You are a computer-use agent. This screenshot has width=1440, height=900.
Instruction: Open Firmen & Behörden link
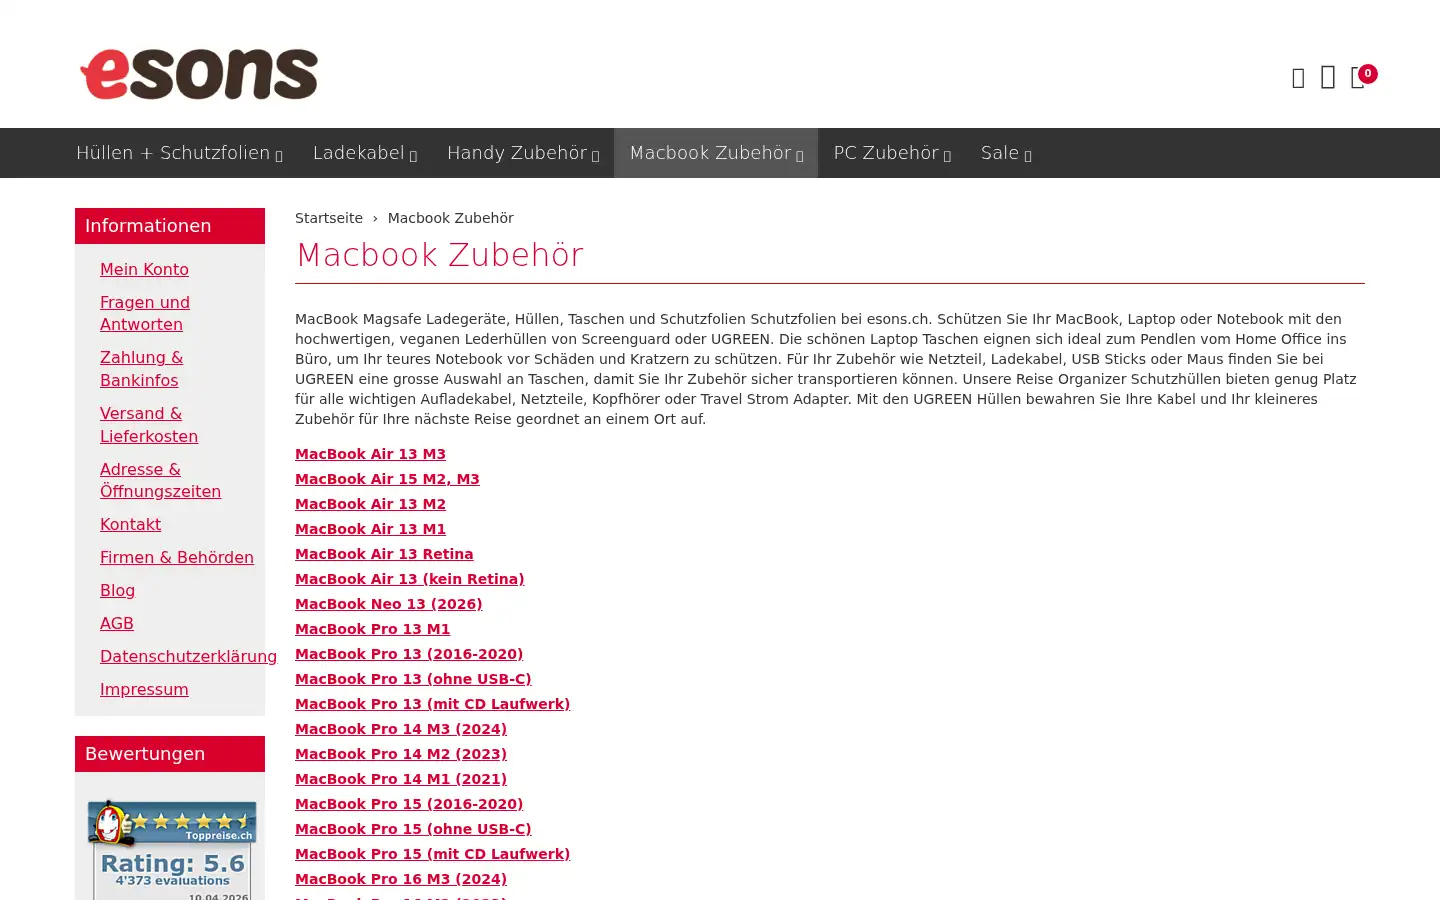[177, 557]
